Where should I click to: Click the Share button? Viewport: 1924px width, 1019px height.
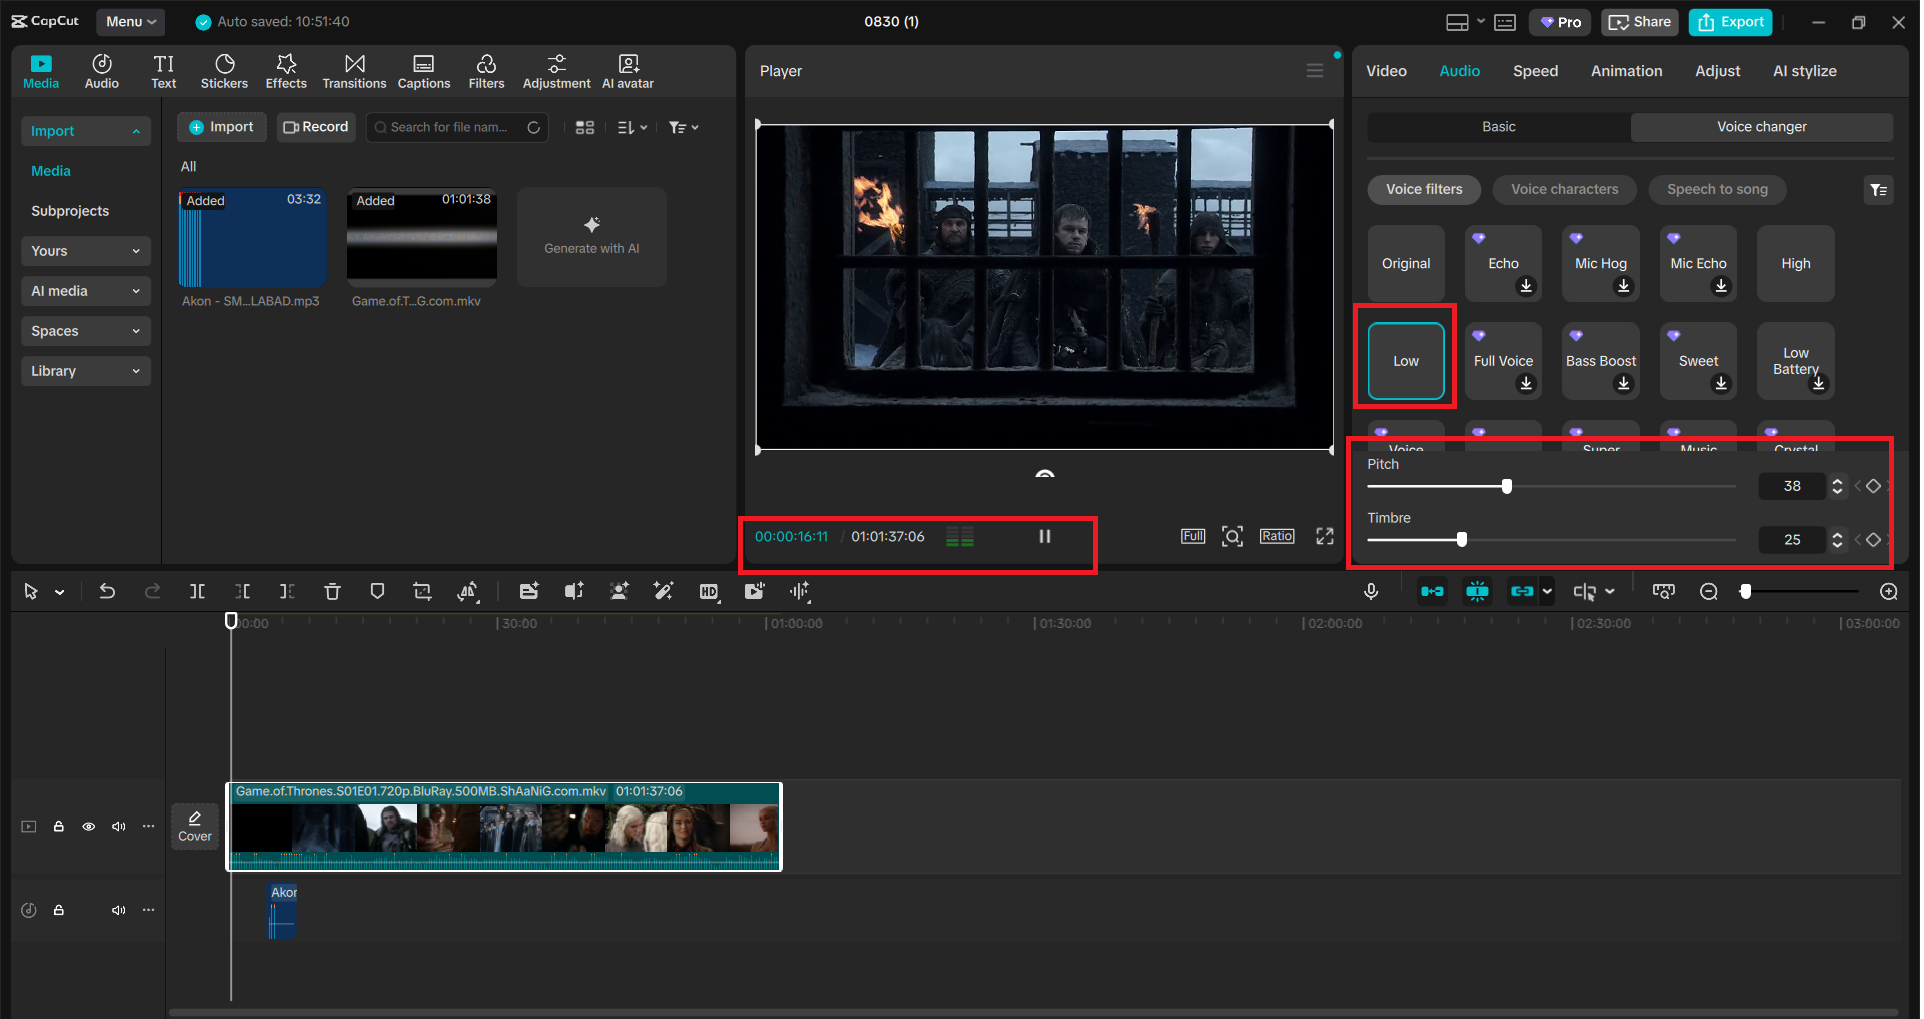coord(1640,22)
